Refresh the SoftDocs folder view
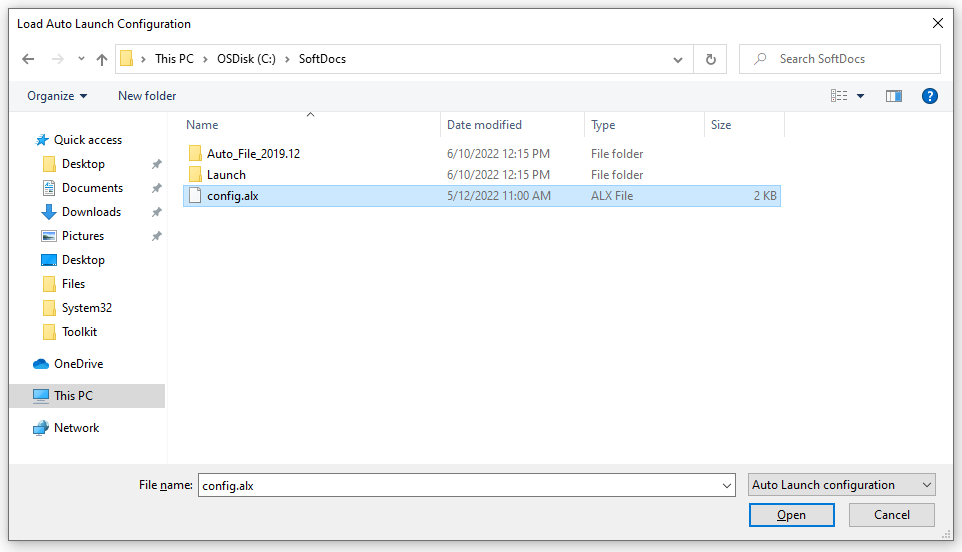The height and width of the screenshot is (552, 962). coord(710,59)
